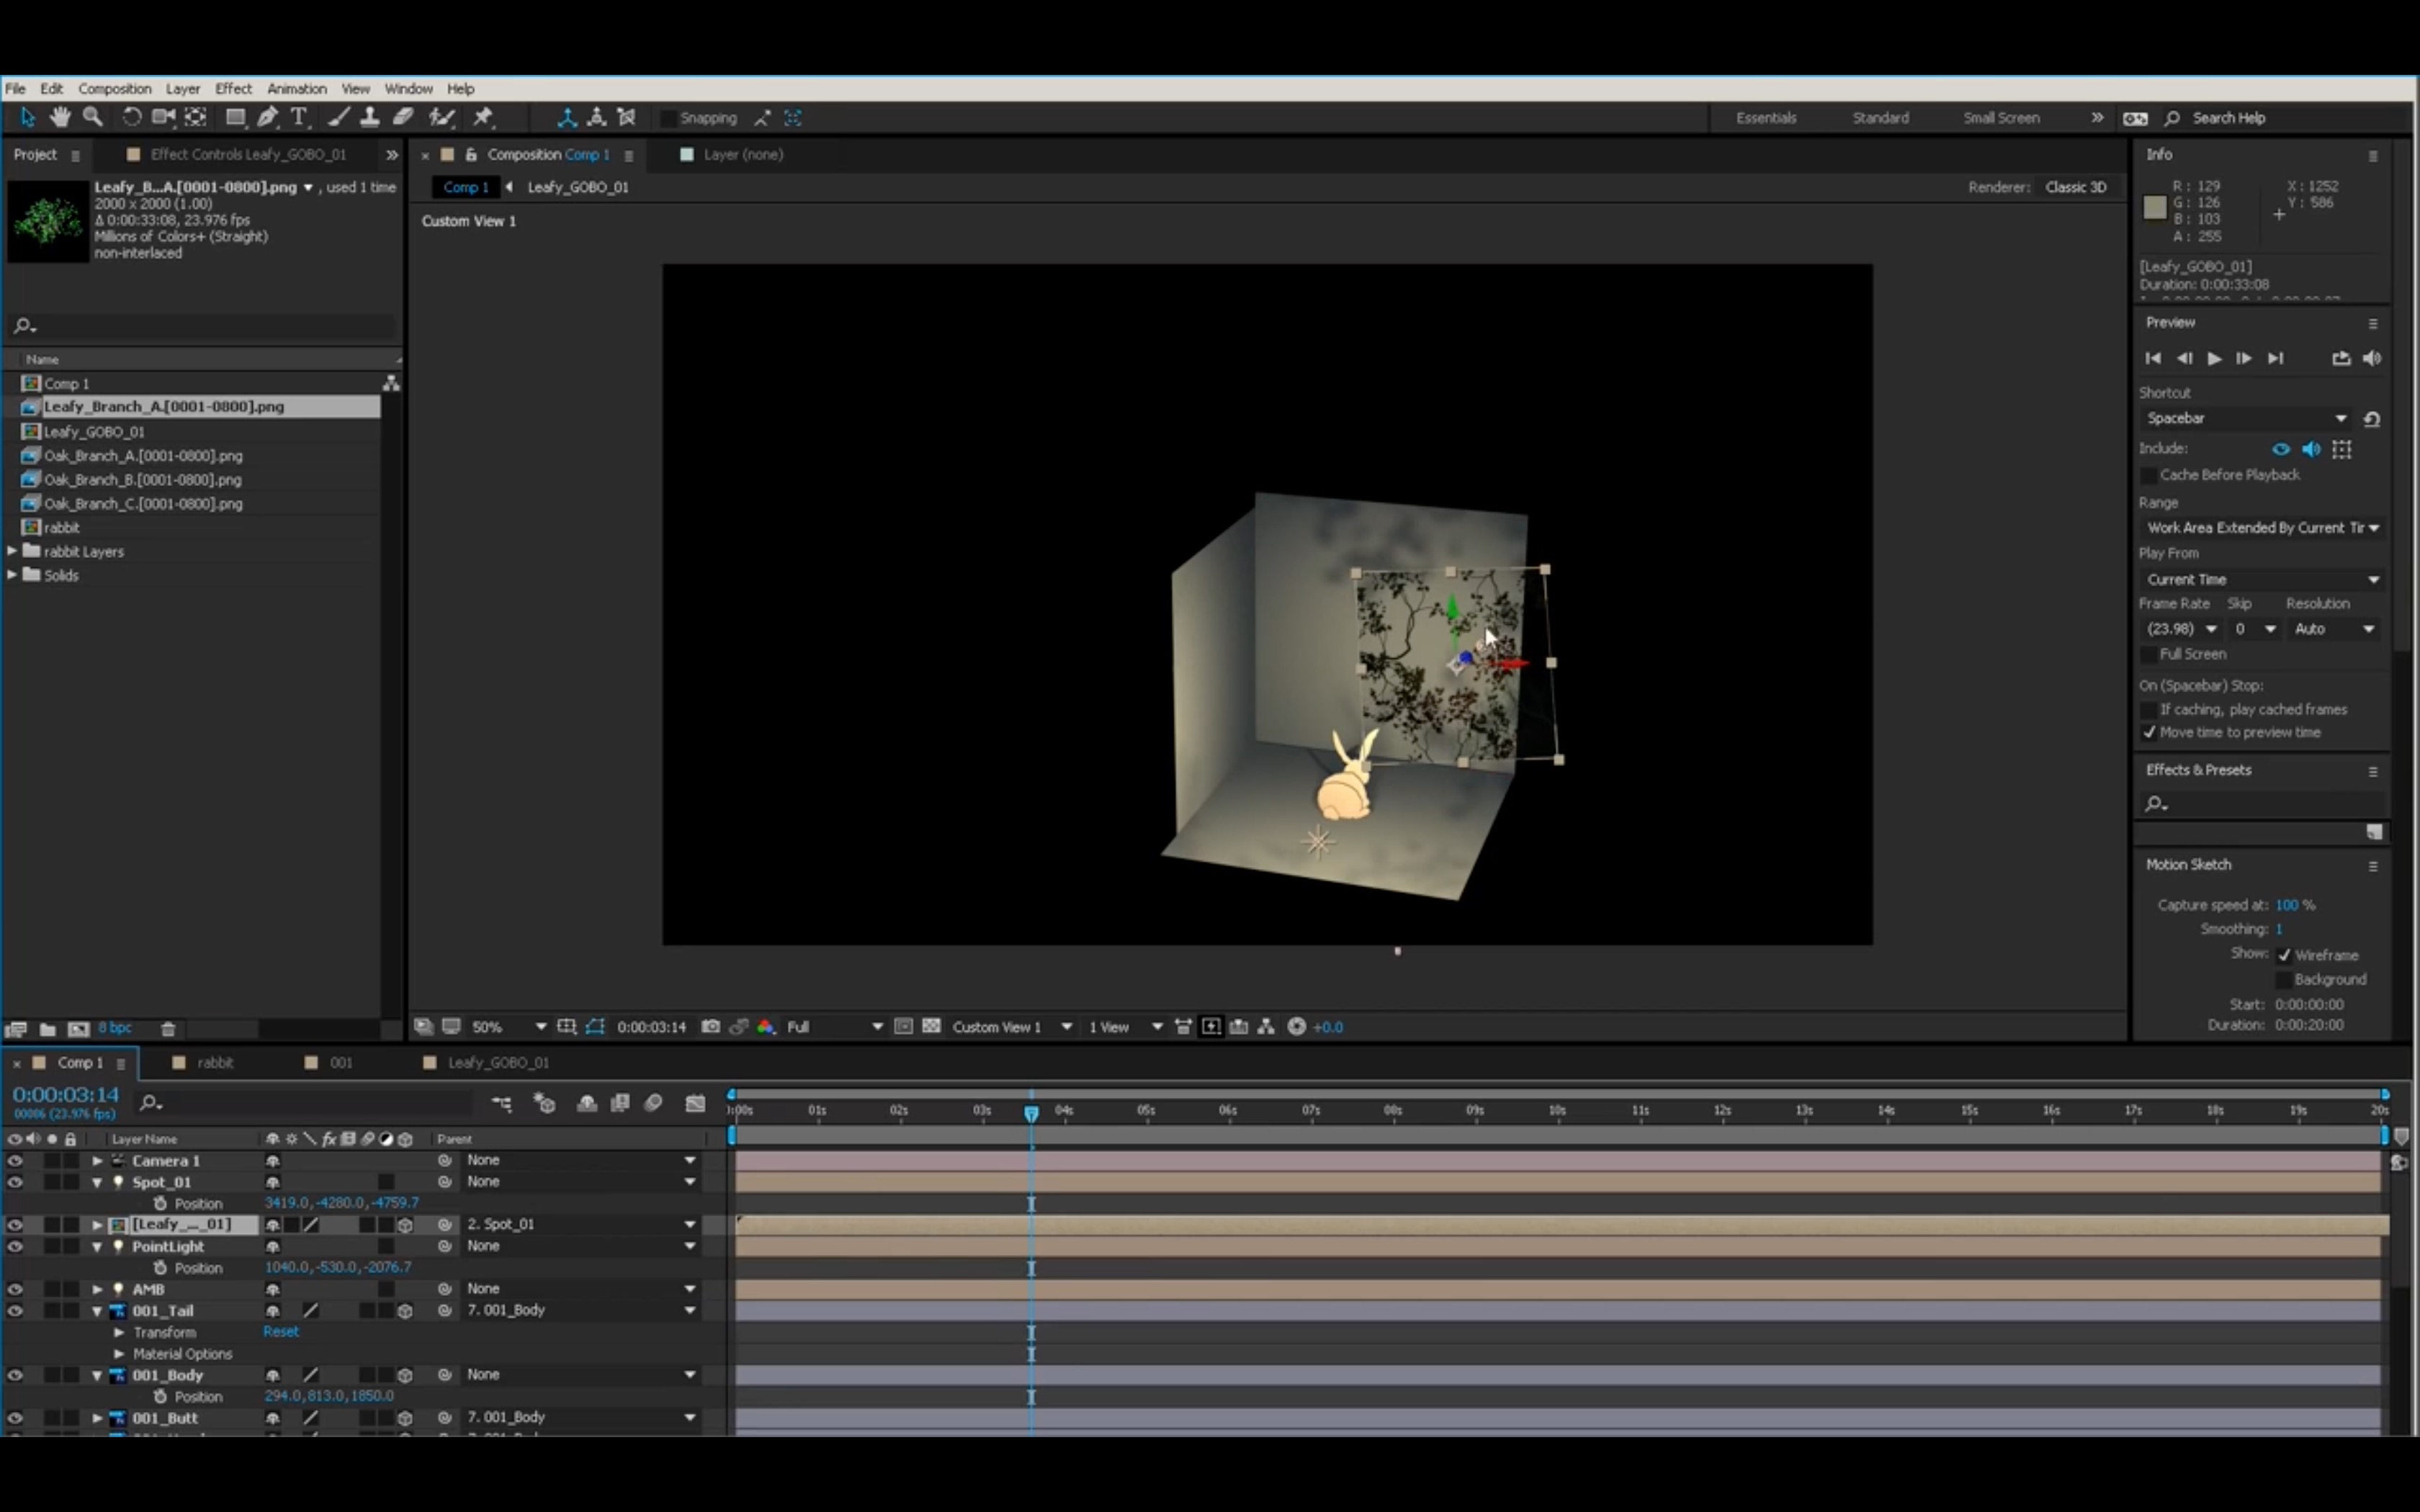Switch to the Essentials workspace
Viewport: 2420px width, 1512px height.
pos(1766,118)
